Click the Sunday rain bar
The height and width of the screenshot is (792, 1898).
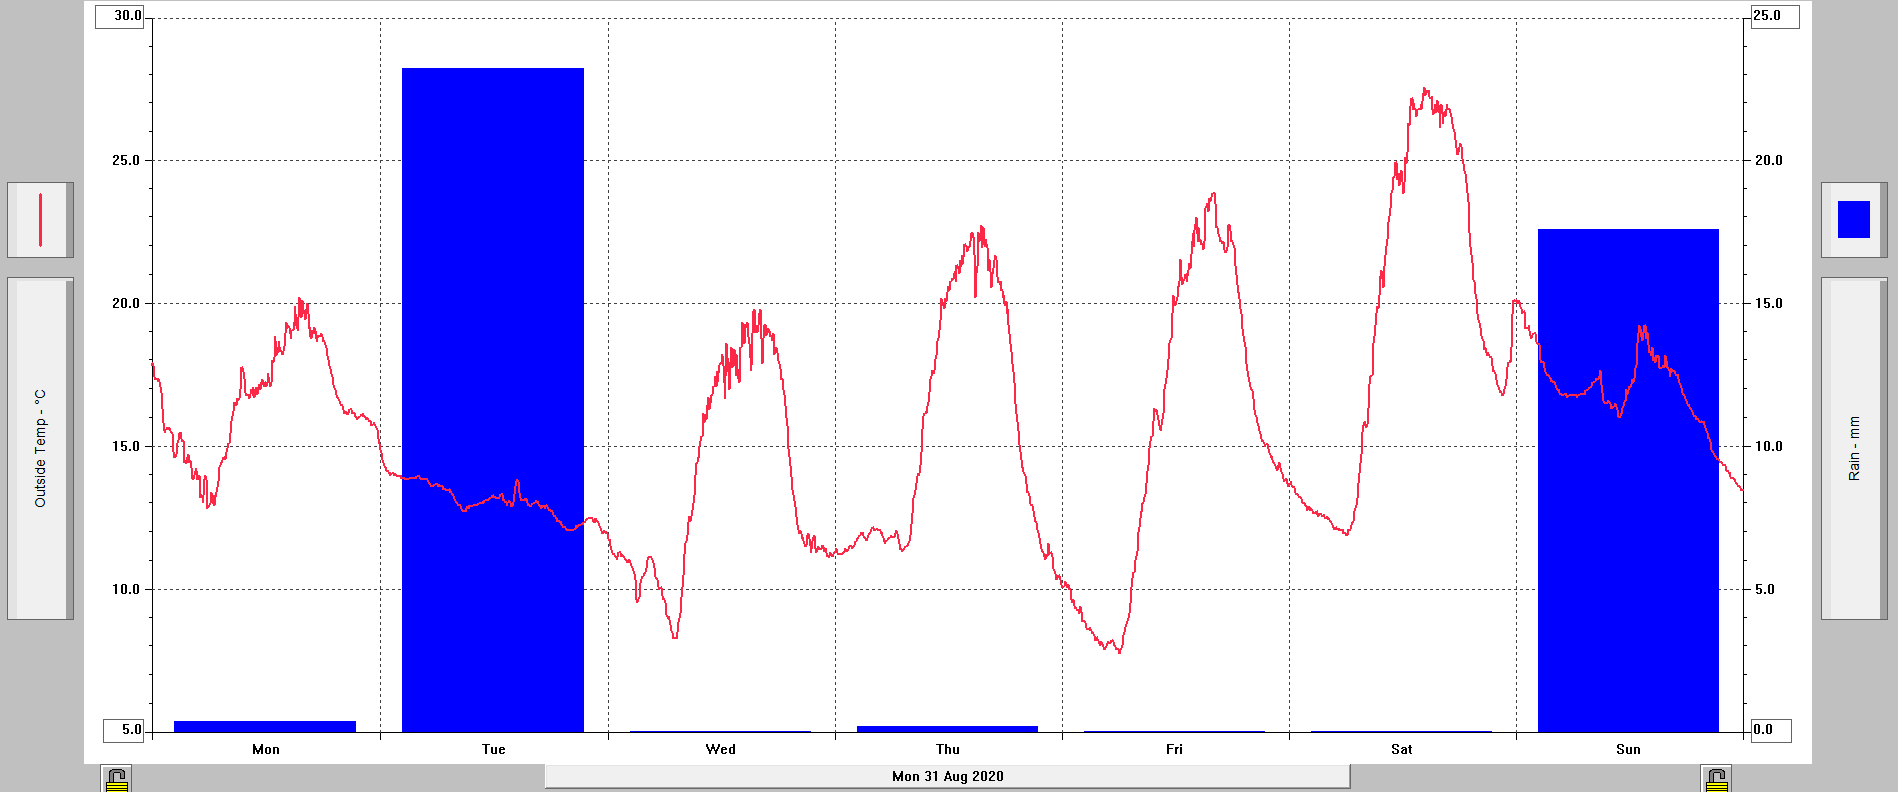coord(1627,480)
